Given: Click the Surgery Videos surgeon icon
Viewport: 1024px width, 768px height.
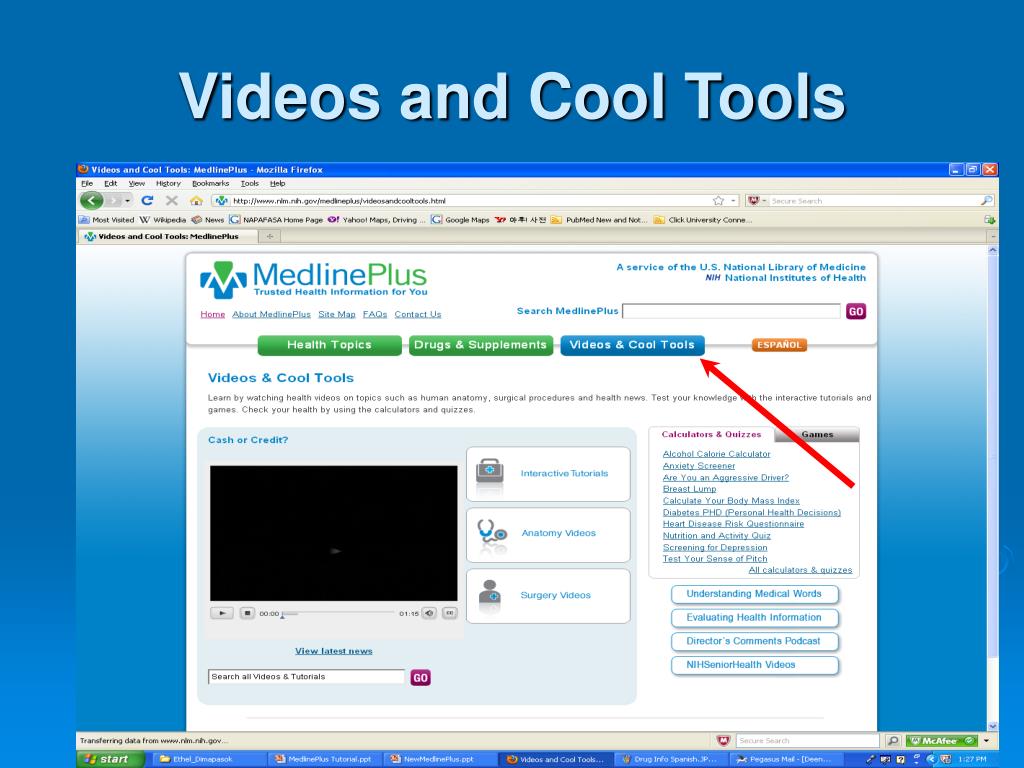Looking at the screenshot, I should (490, 594).
